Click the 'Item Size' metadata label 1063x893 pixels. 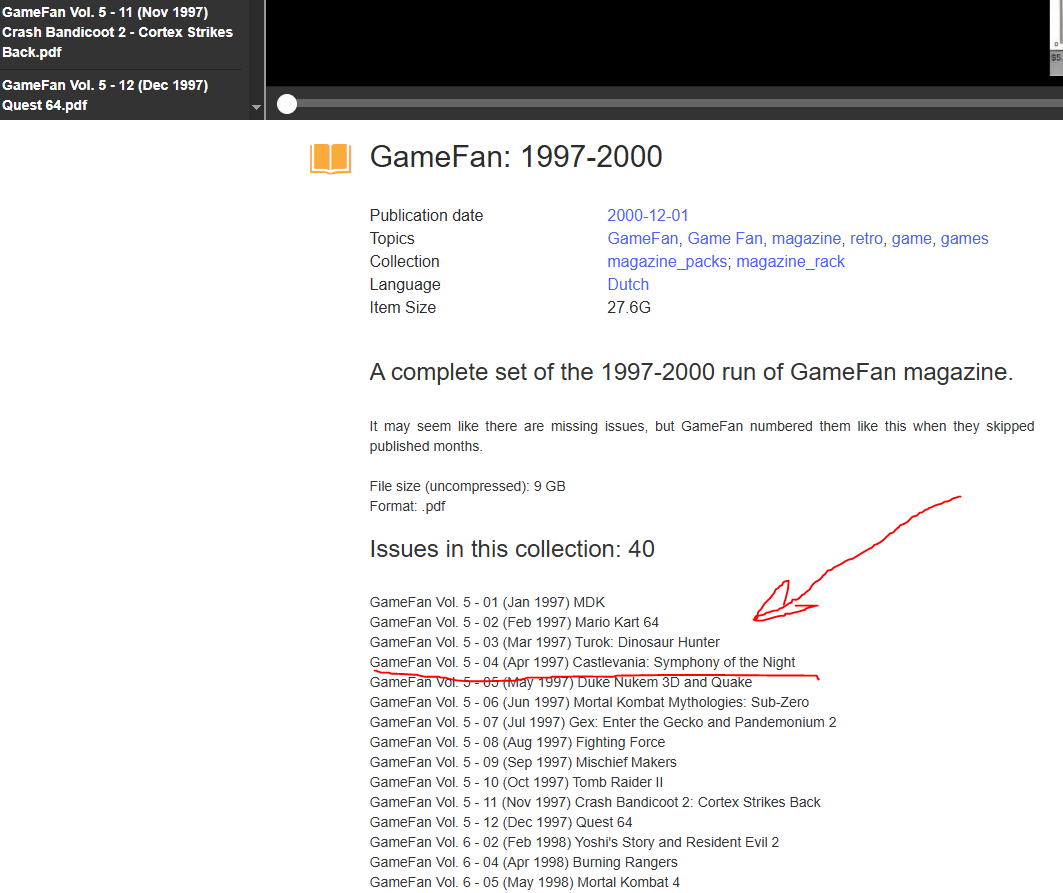coord(403,308)
